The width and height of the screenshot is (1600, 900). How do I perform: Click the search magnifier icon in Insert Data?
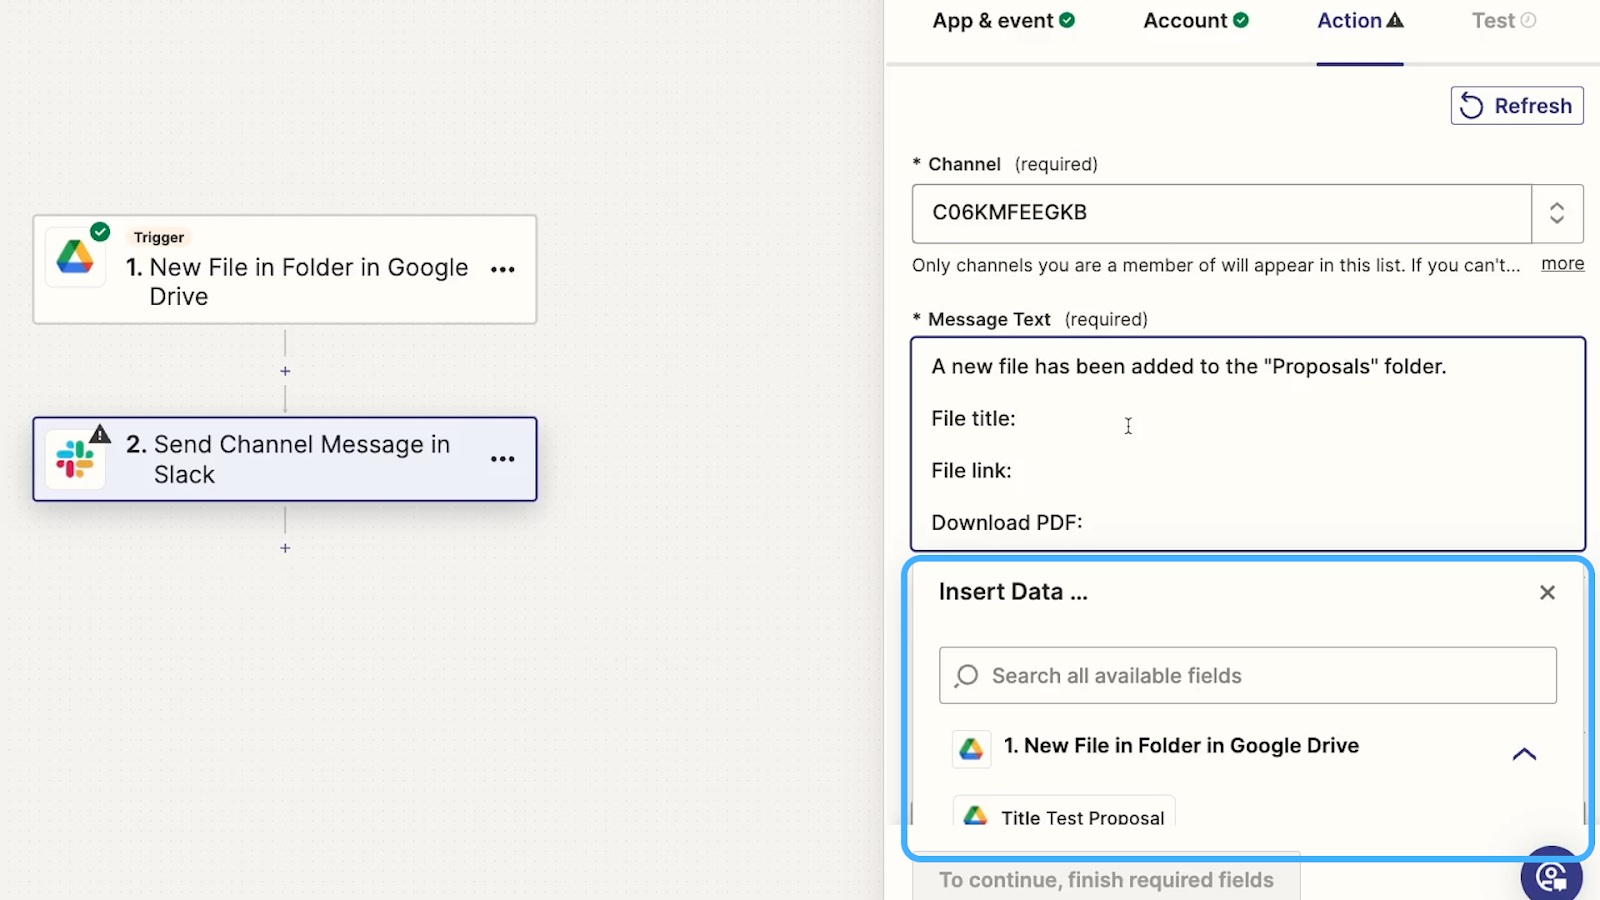pos(966,676)
